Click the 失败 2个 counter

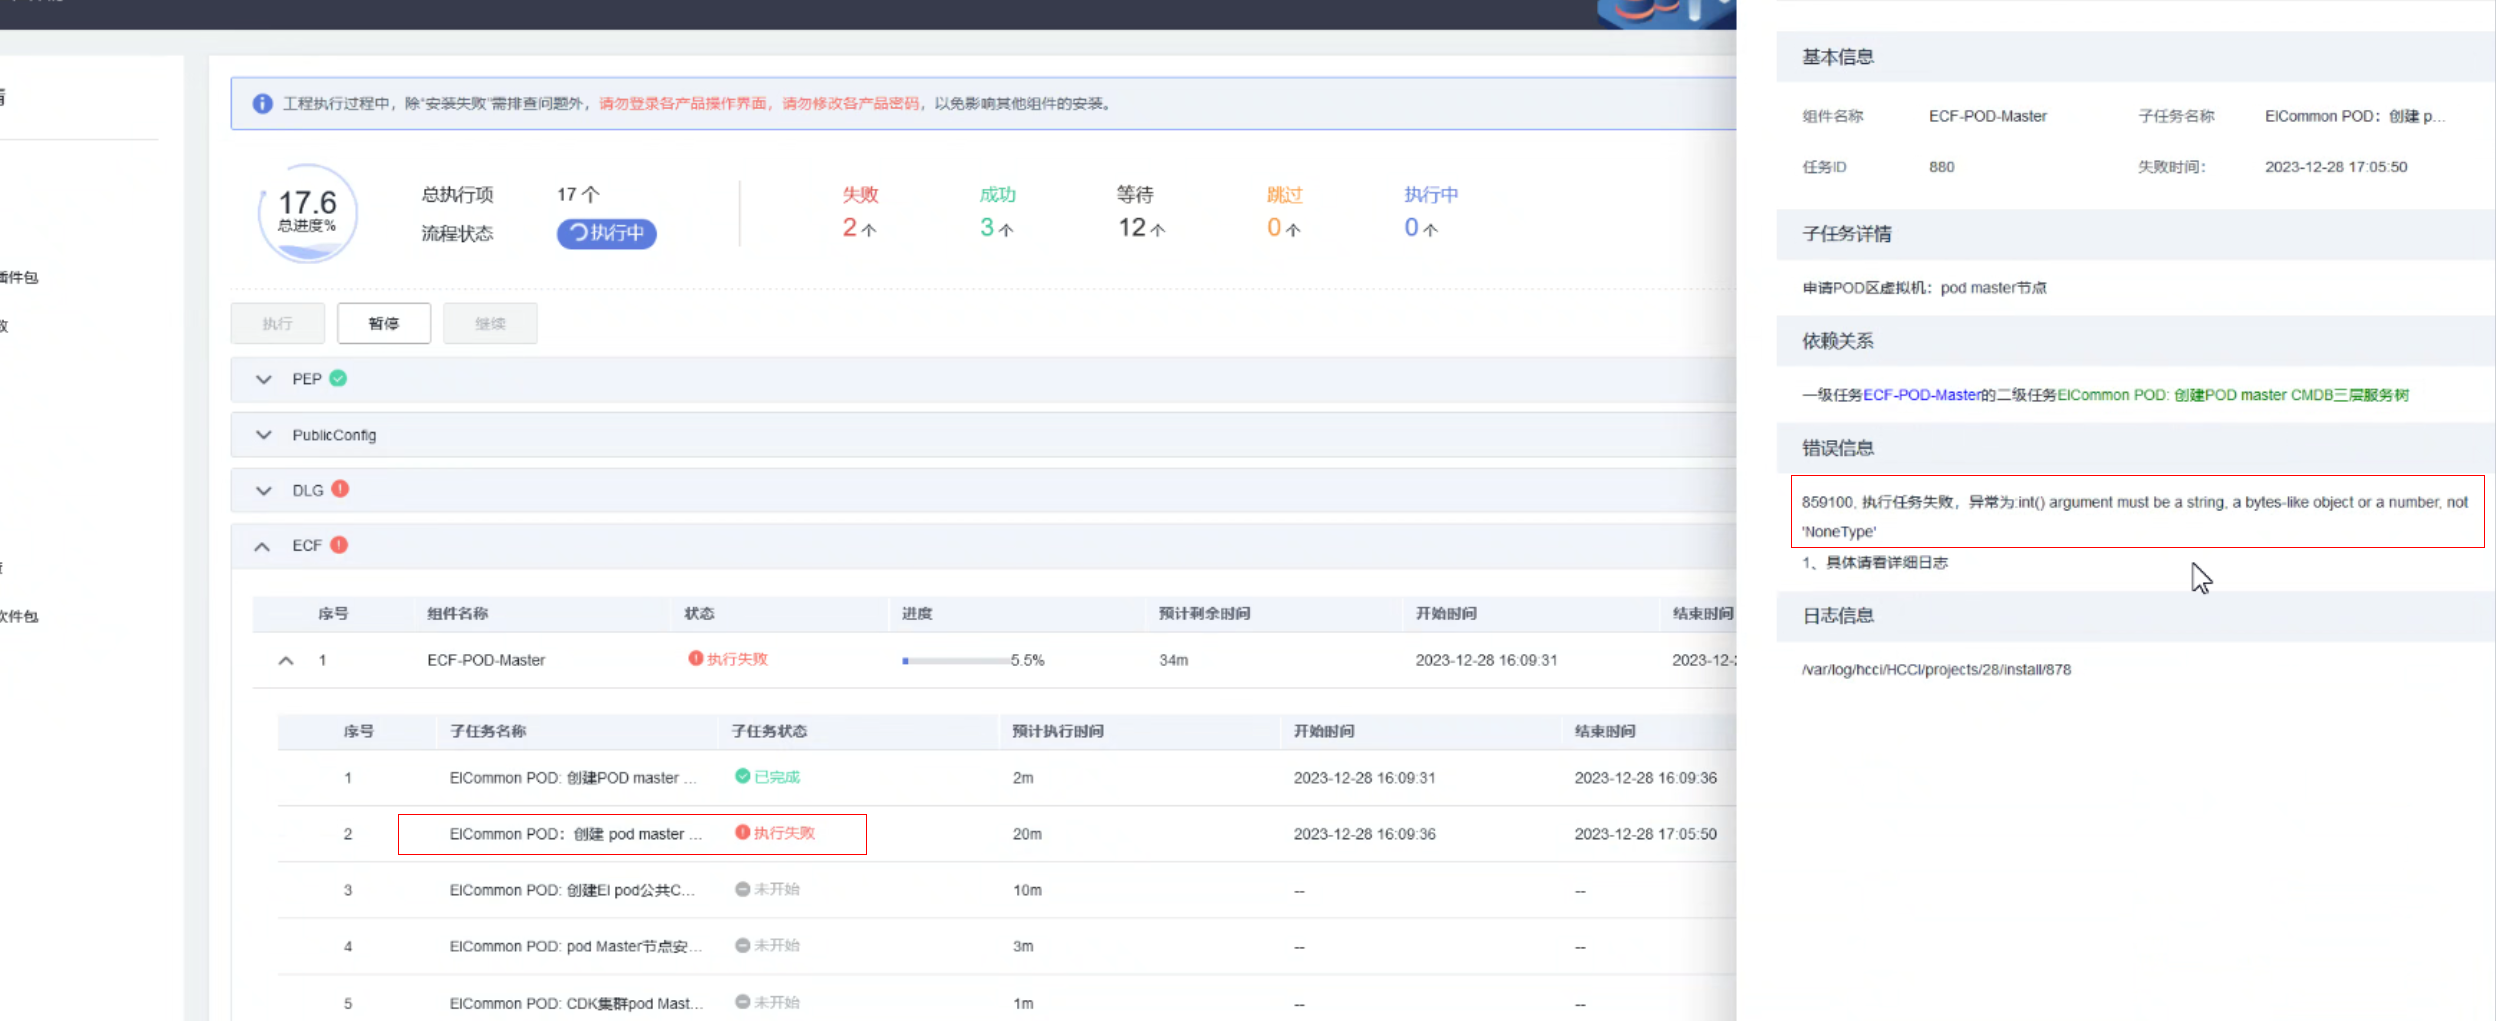point(860,211)
